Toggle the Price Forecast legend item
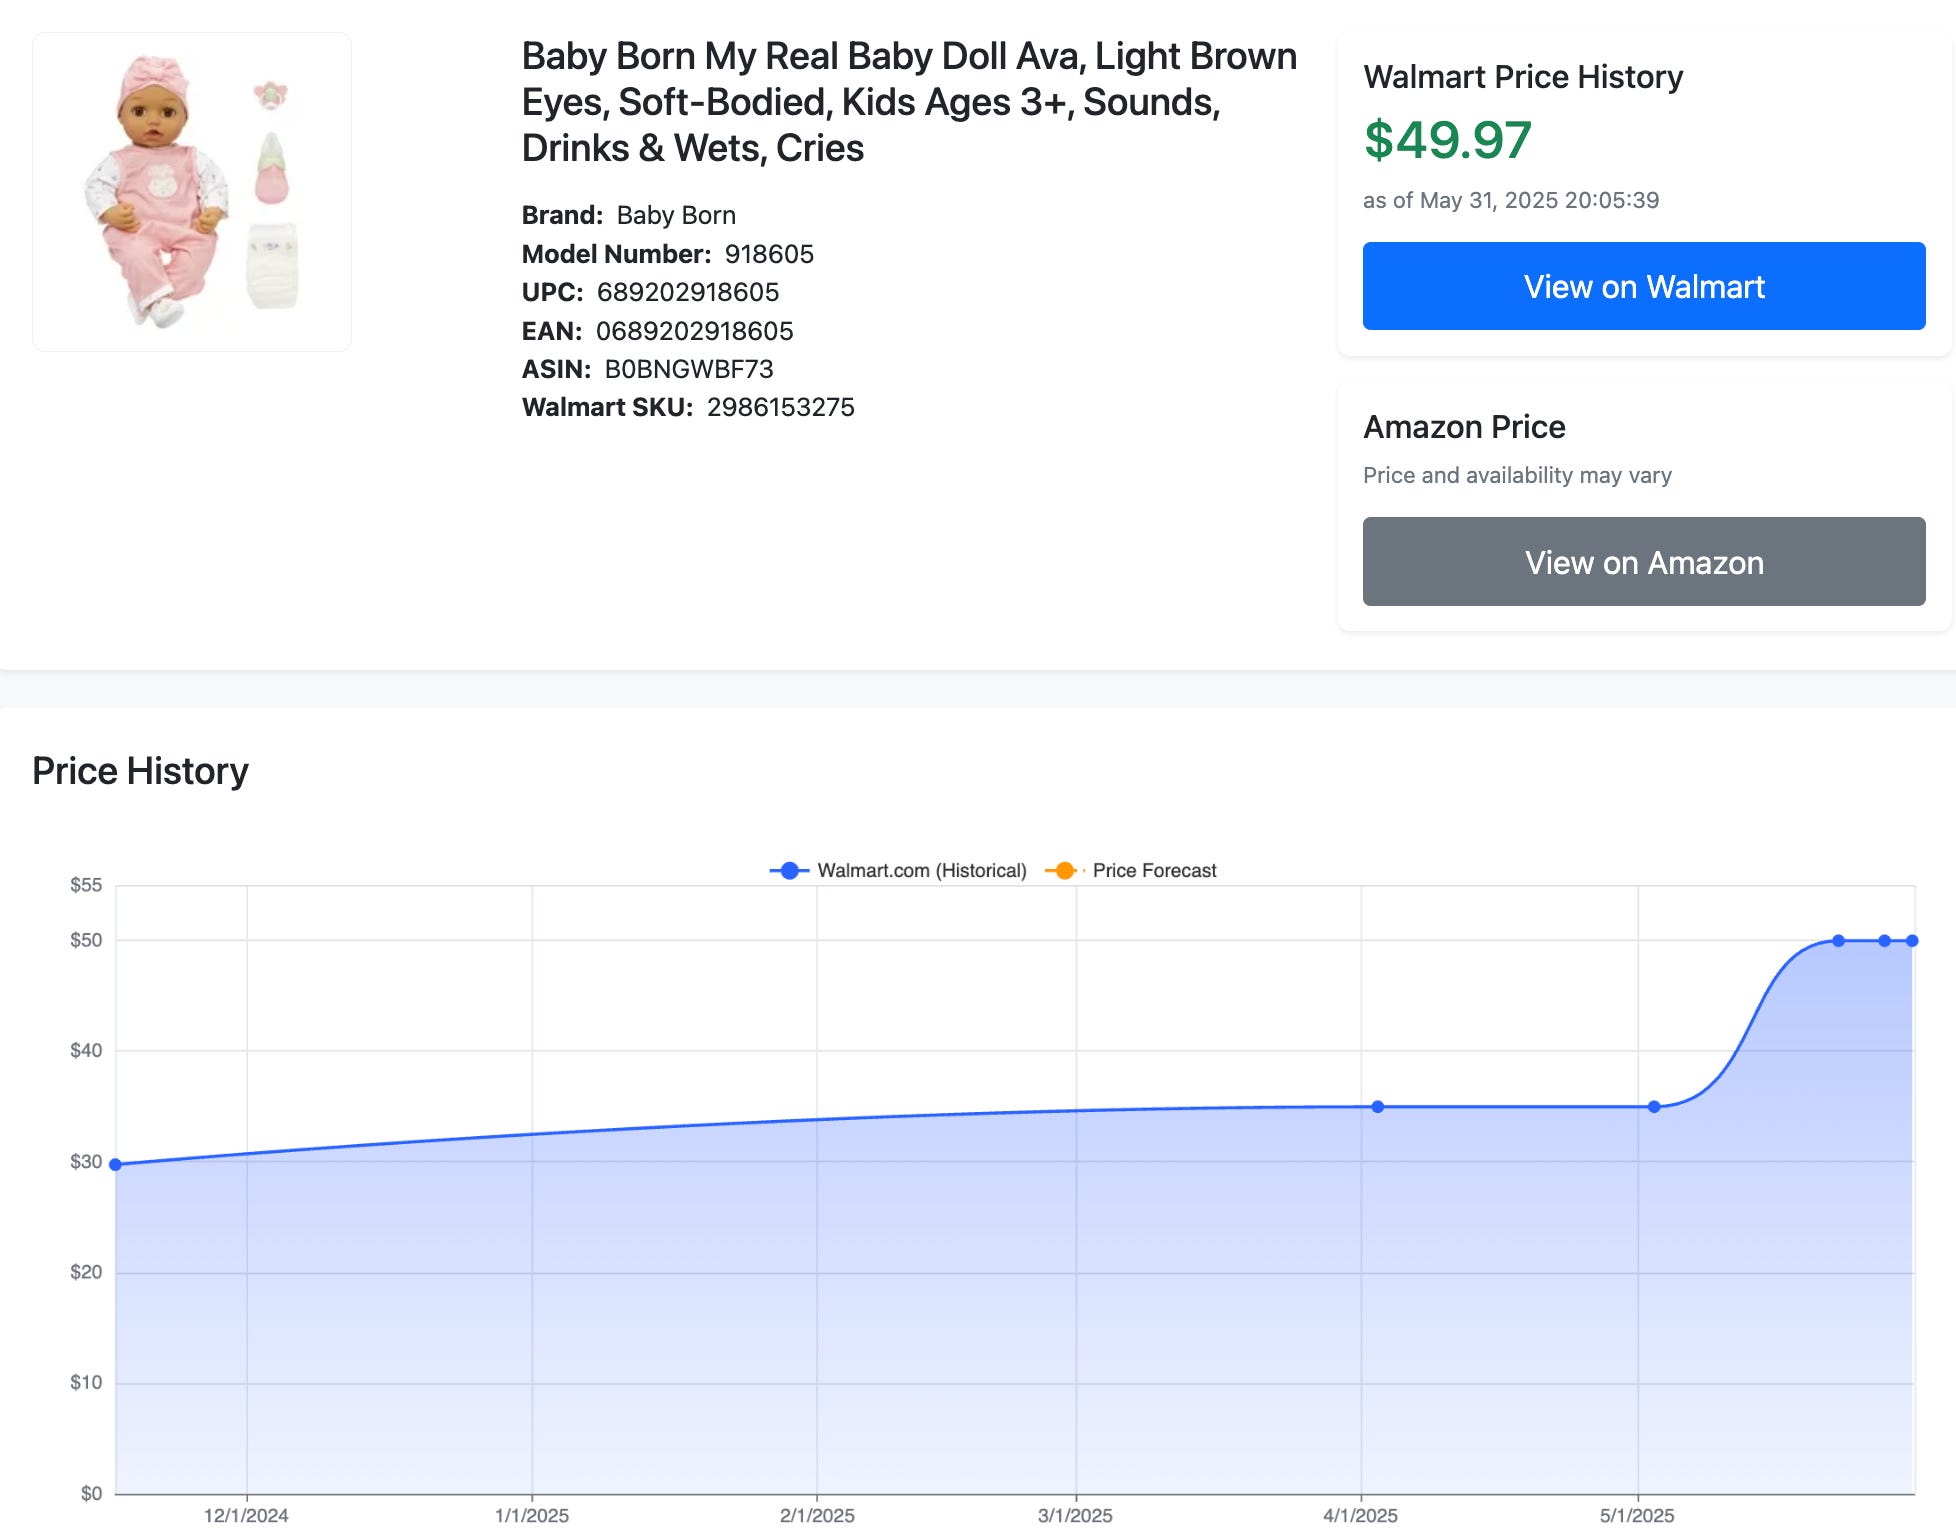The height and width of the screenshot is (1536, 1956). [x=1131, y=871]
